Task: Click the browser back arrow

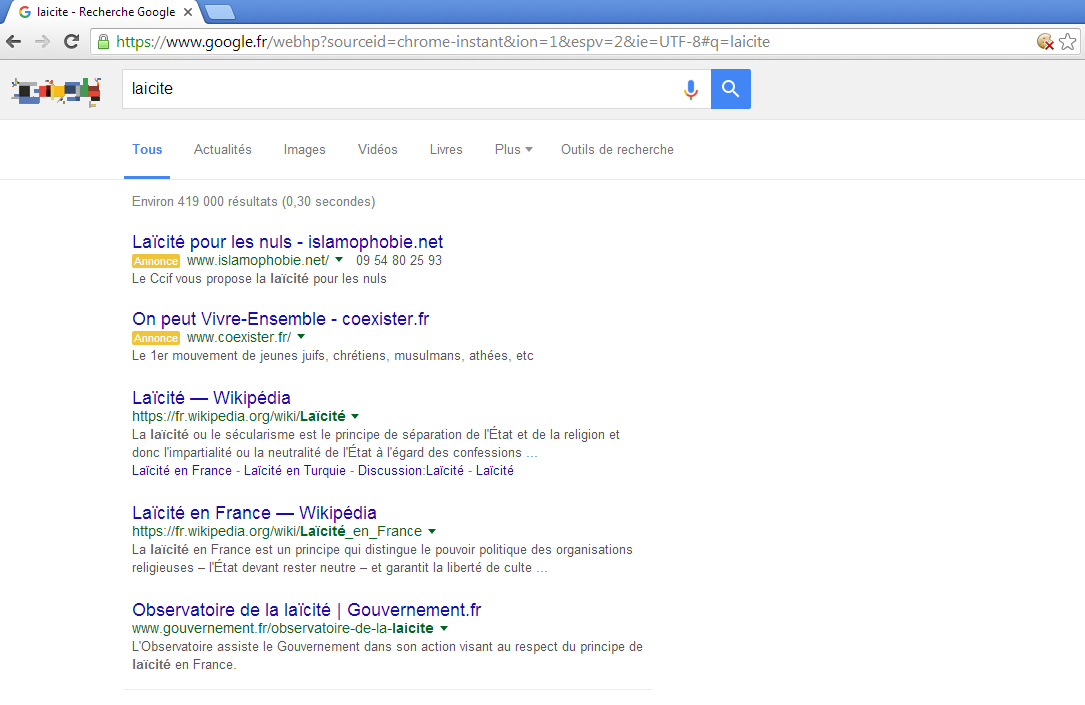Action: 13,42
